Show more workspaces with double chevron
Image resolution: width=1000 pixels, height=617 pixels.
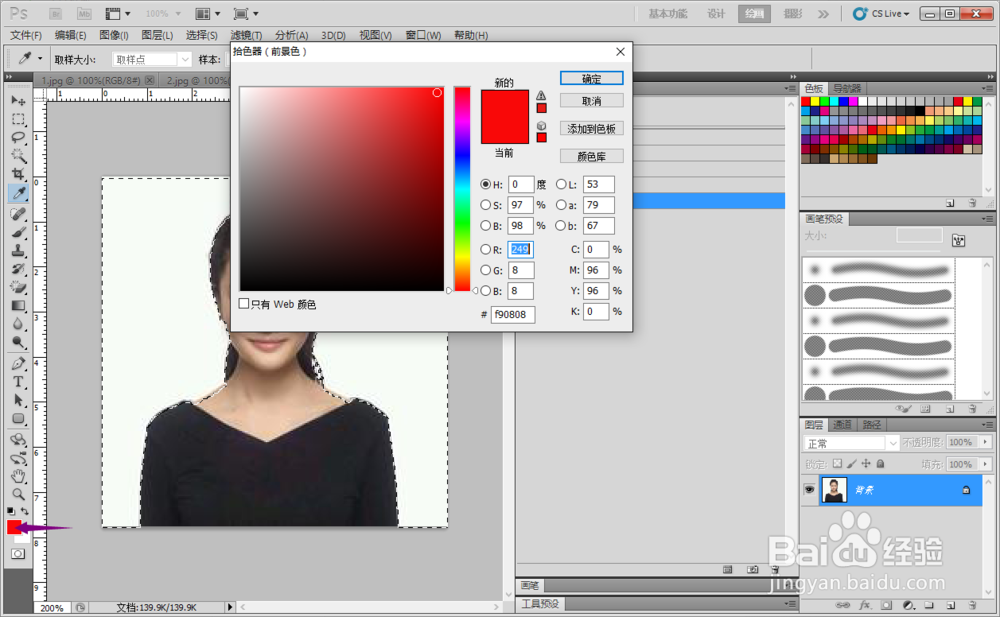coord(823,13)
